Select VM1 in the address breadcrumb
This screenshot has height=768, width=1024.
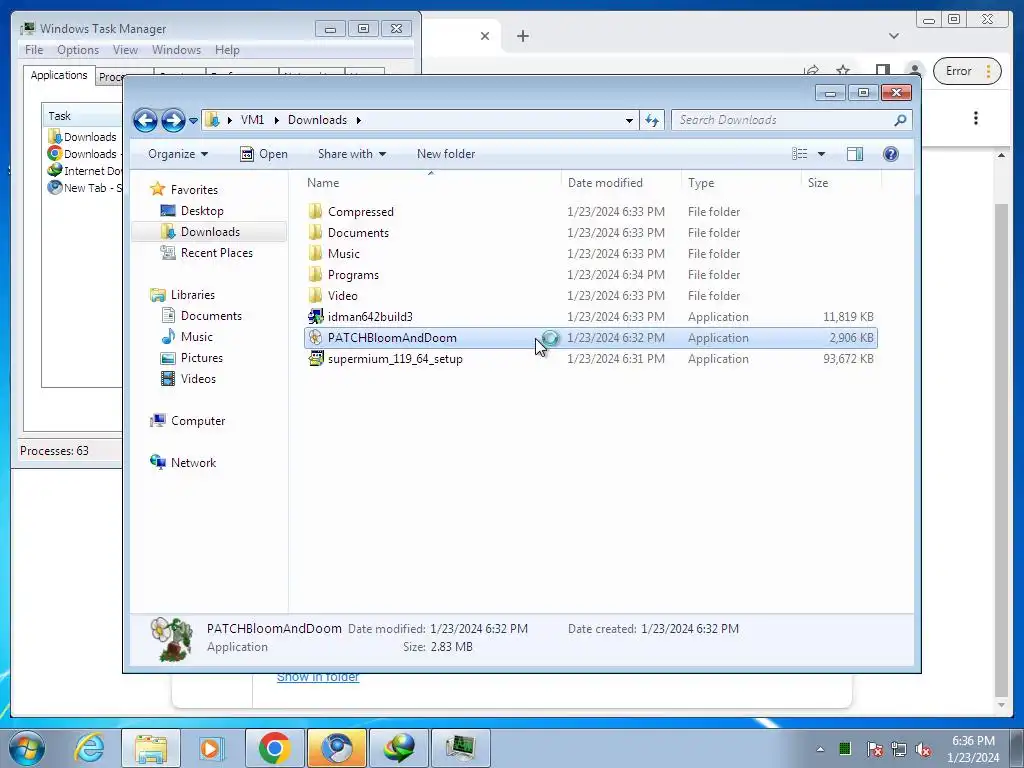click(x=252, y=120)
